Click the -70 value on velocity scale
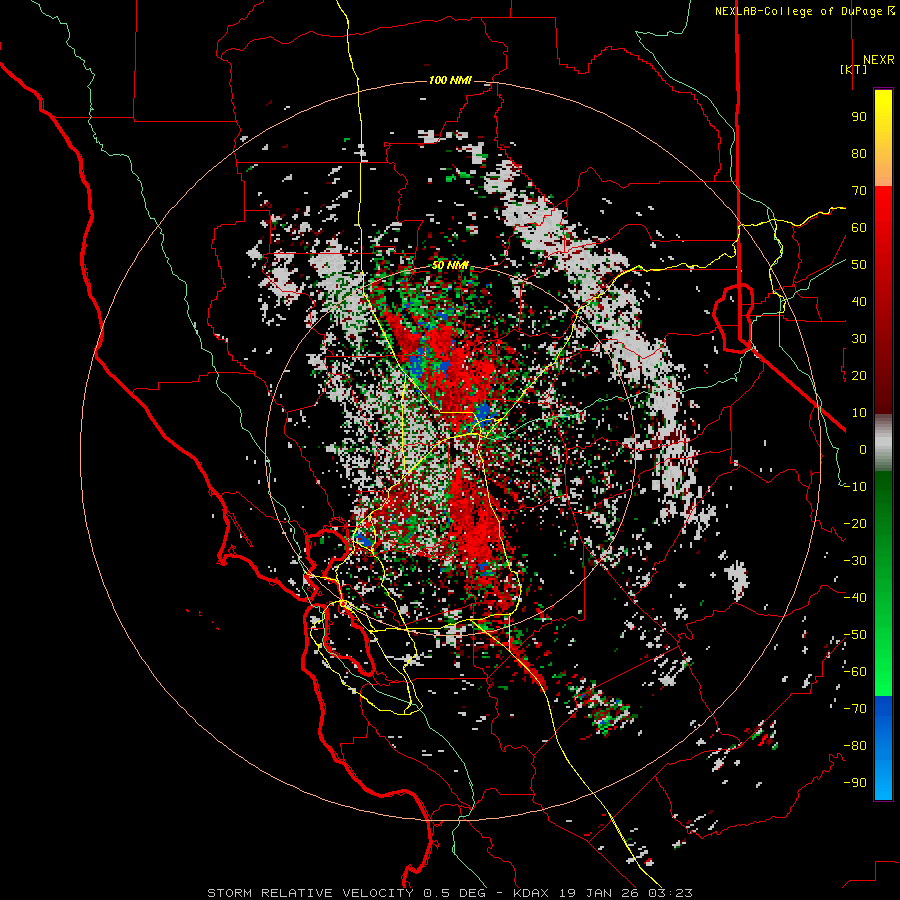This screenshot has height=900, width=900. (855, 709)
